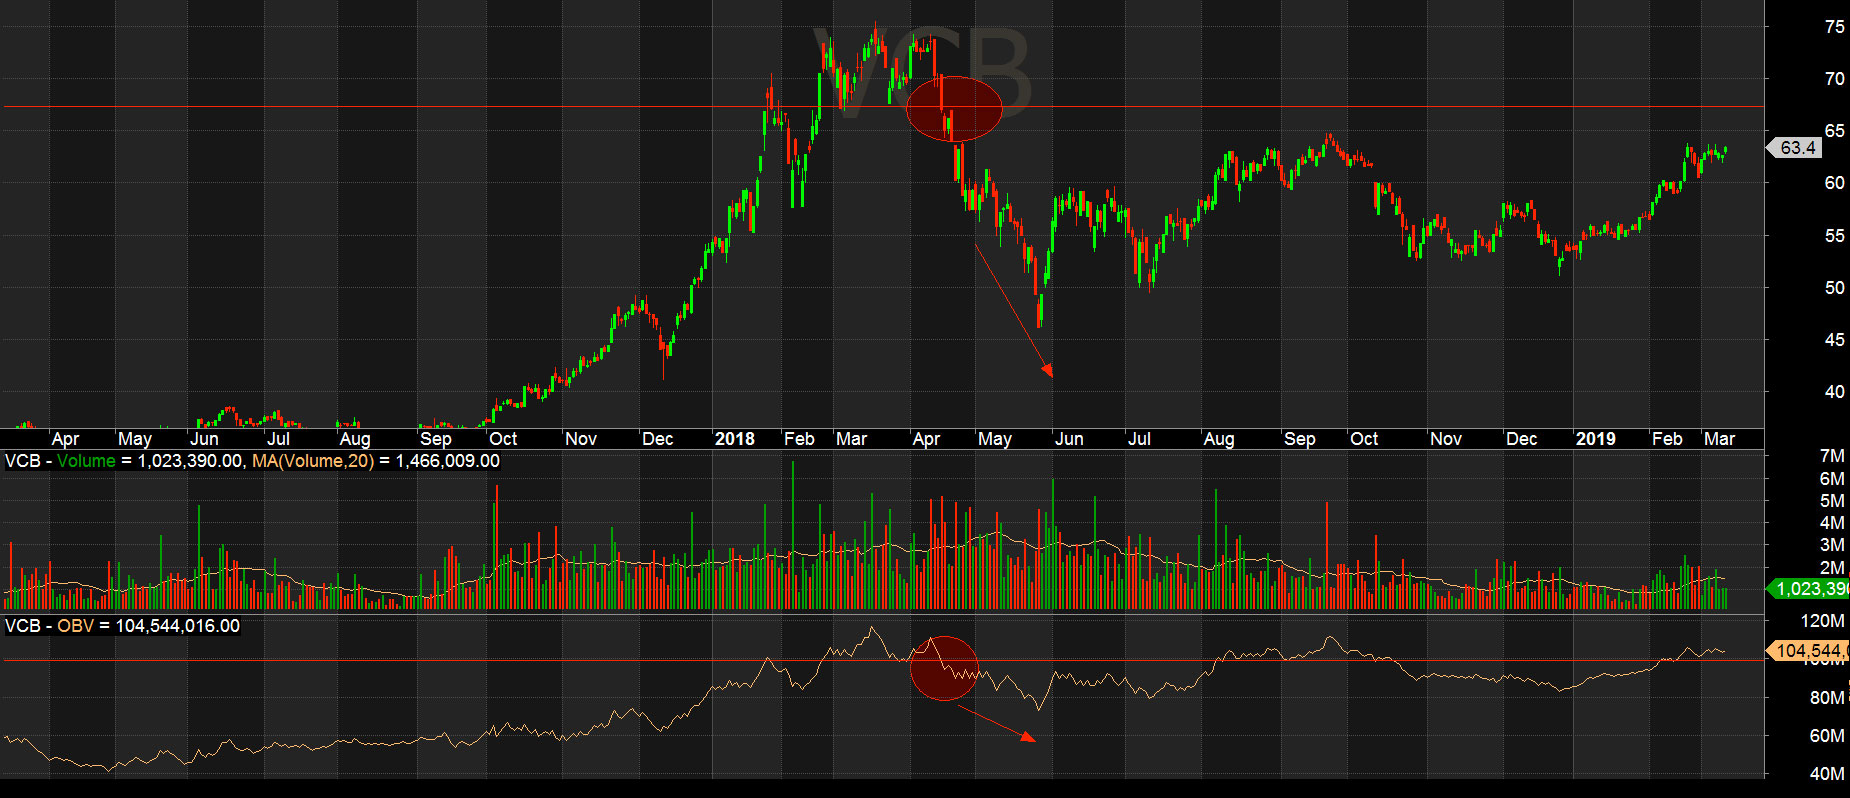Select the 104,544,016.00 OBV value
The image size is (1850, 798).
(178, 626)
